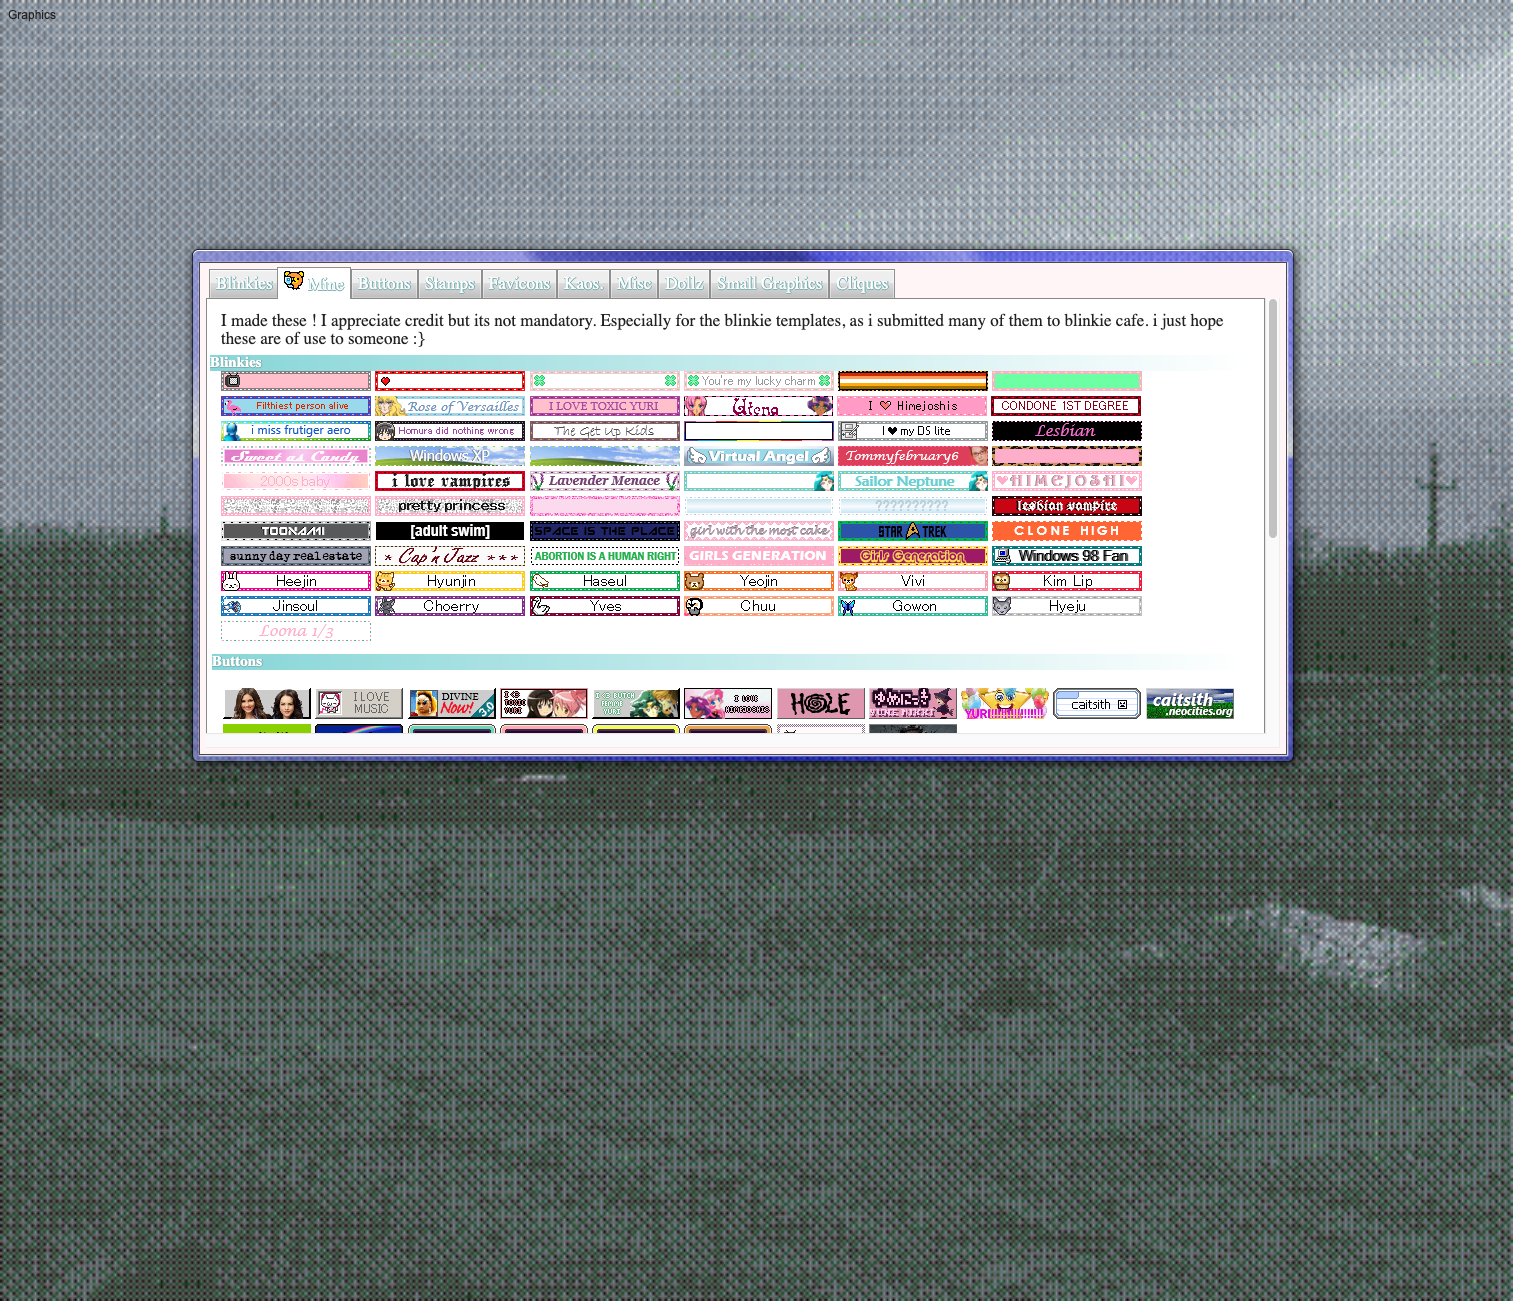Click the vertical scrollbar of the content panel
This screenshot has width=1513, height=1301.
(1272, 420)
